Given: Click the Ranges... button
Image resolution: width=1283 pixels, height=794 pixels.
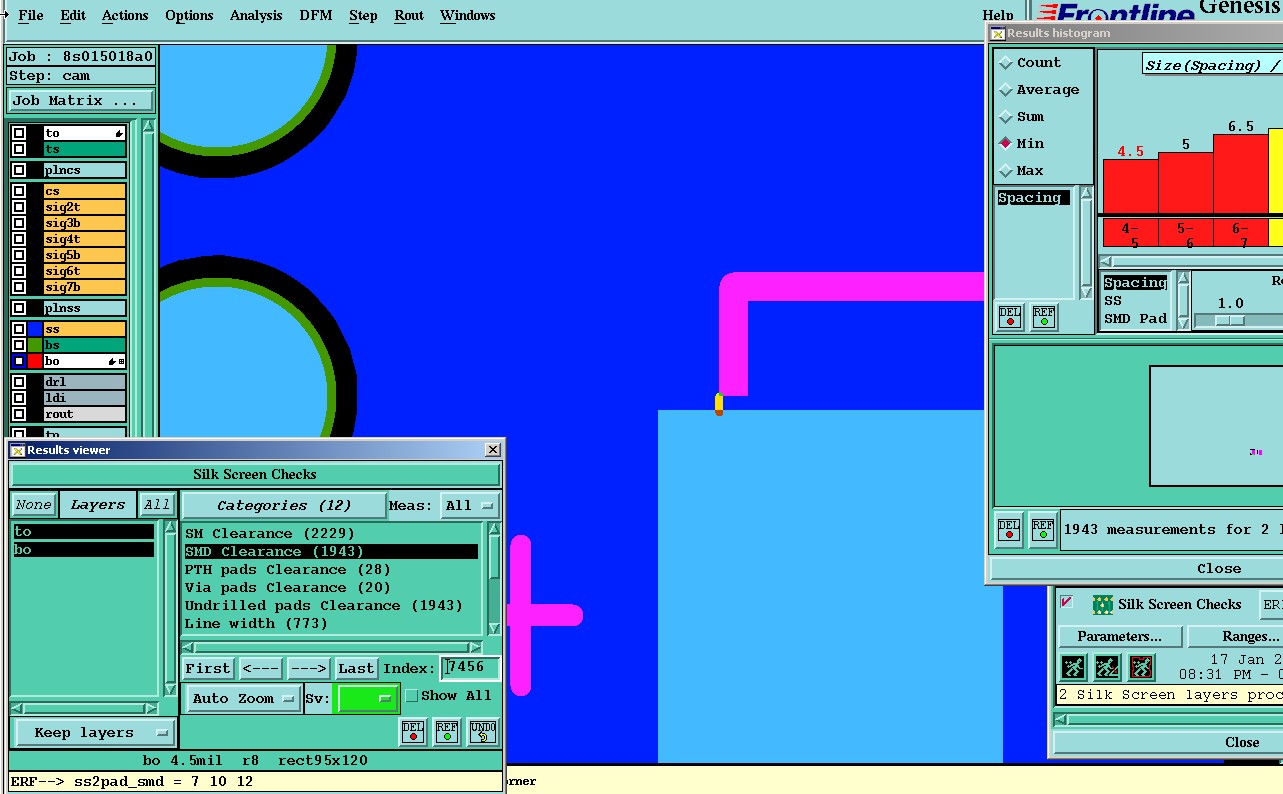Looking at the screenshot, I should (1236, 636).
